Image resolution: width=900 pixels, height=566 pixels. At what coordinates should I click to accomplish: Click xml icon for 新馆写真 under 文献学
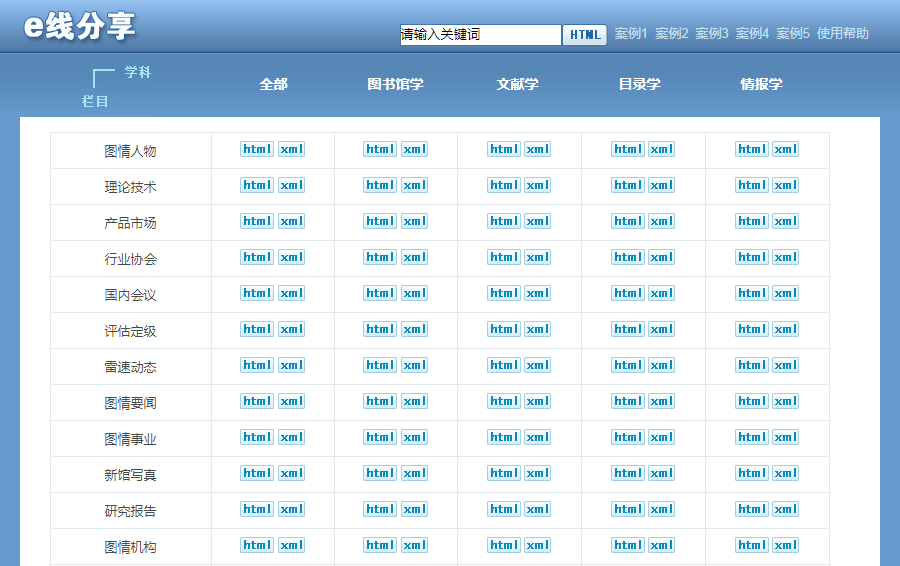tap(538, 474)
